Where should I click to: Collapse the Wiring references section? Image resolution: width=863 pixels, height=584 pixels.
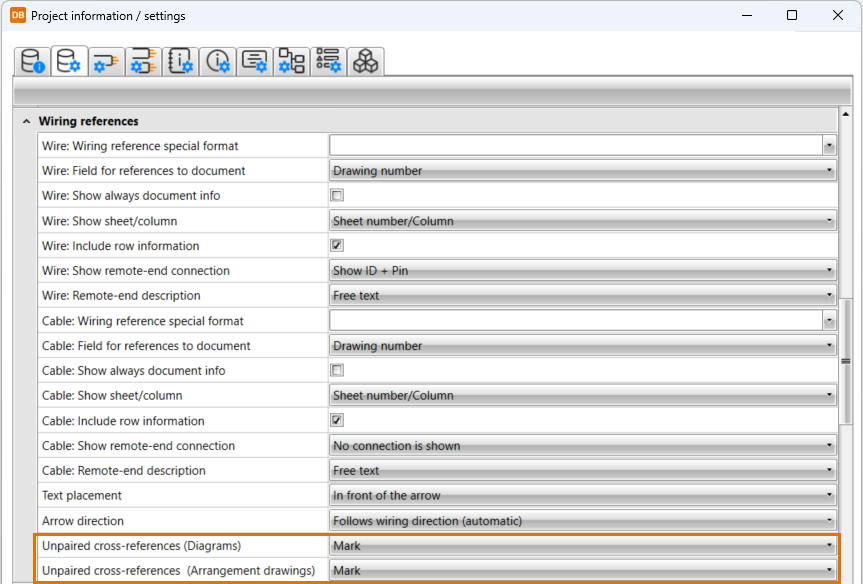tap(26, 121)
